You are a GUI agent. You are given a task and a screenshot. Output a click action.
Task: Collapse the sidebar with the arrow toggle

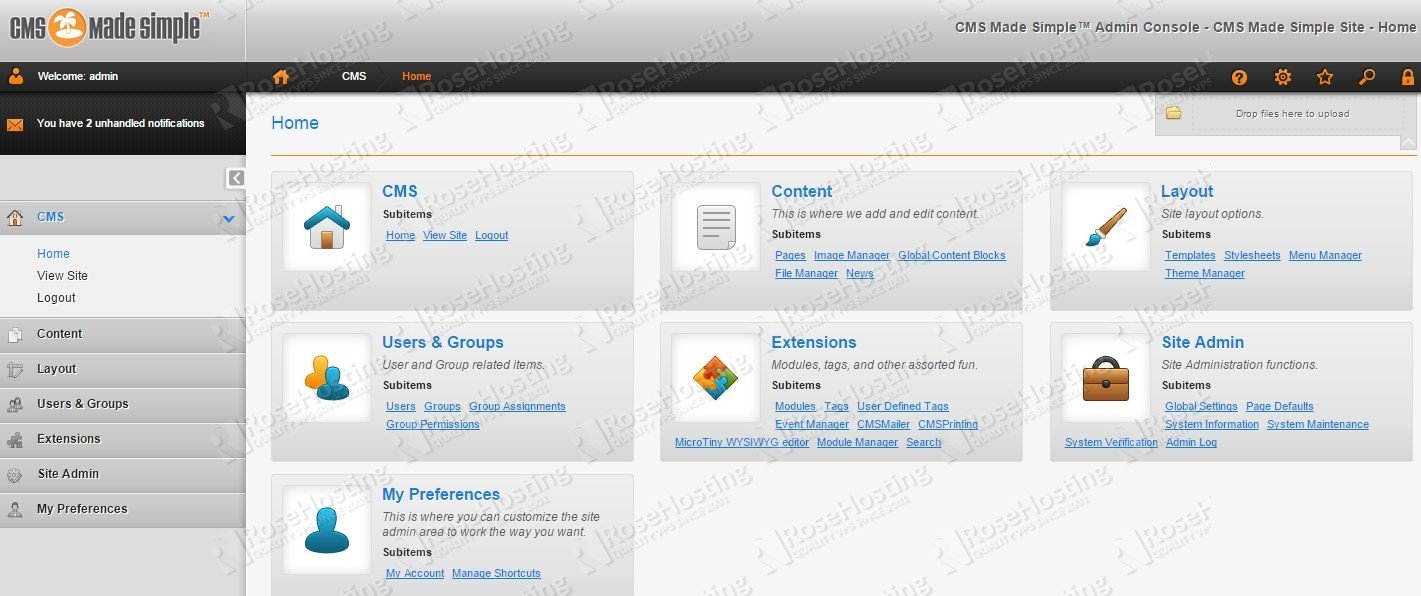[x=236, y=178]
